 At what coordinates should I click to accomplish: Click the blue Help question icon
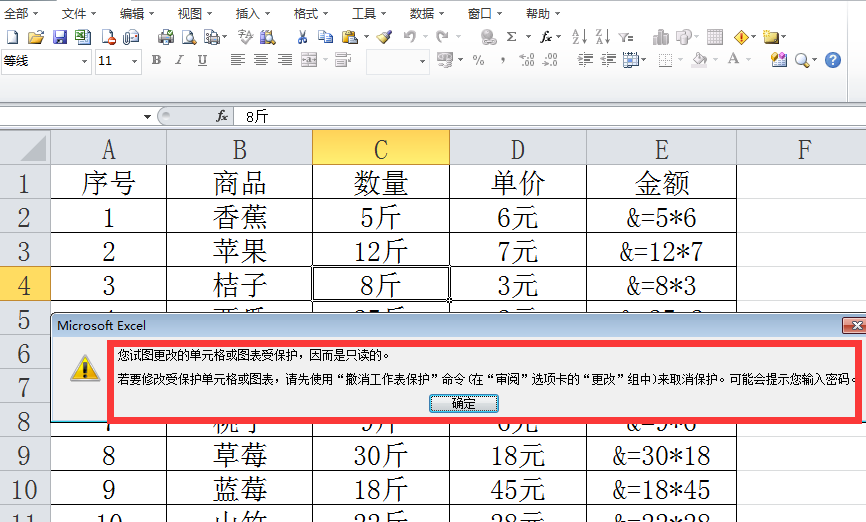(x=833, y=60)
